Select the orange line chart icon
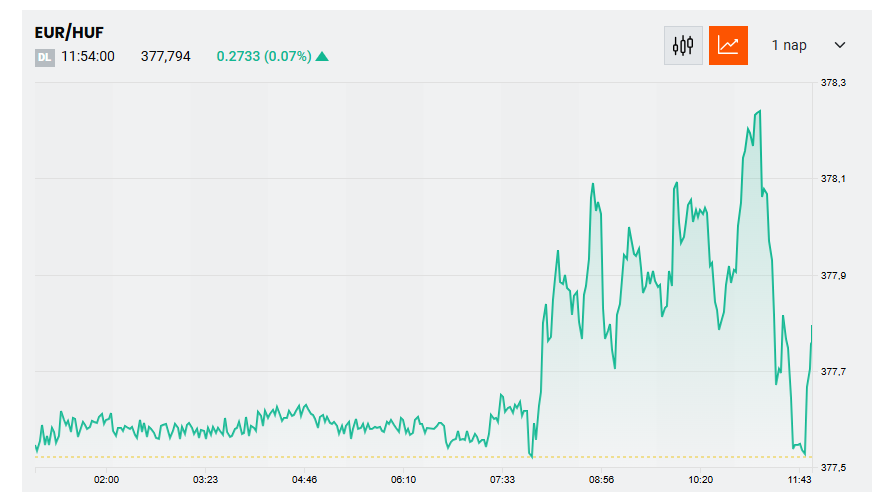The image size is (894, 504). (728, 45)
